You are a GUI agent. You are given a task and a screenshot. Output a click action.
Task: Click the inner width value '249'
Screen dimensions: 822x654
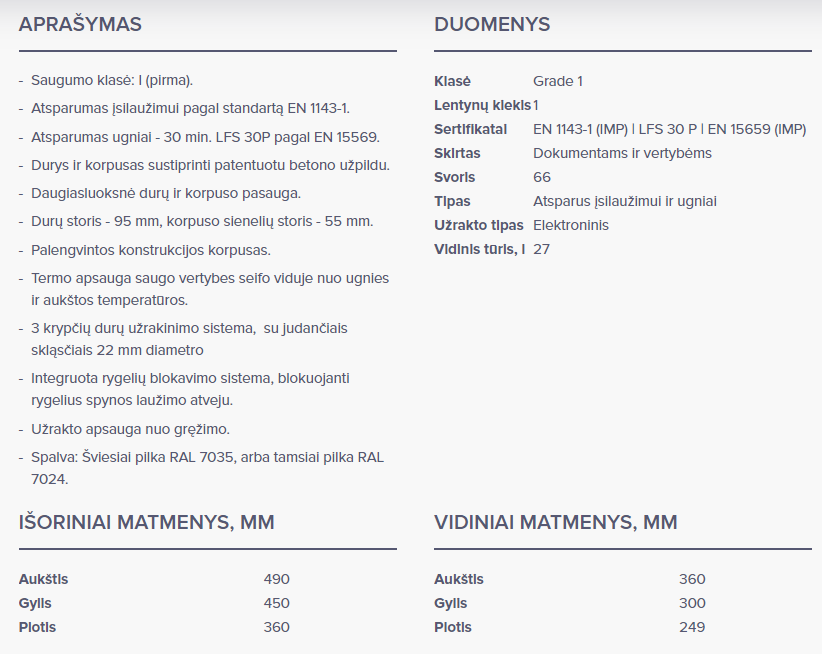click(x=692, y=628)
